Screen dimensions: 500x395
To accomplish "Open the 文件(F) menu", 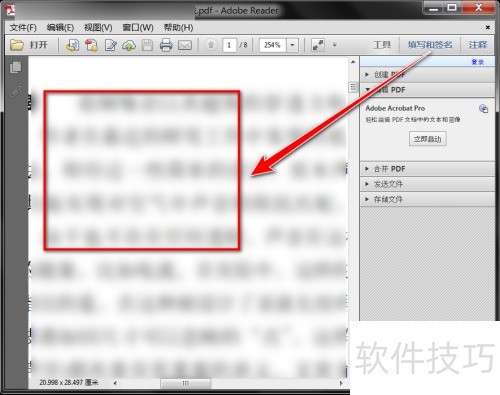I will tap(23, 27).
